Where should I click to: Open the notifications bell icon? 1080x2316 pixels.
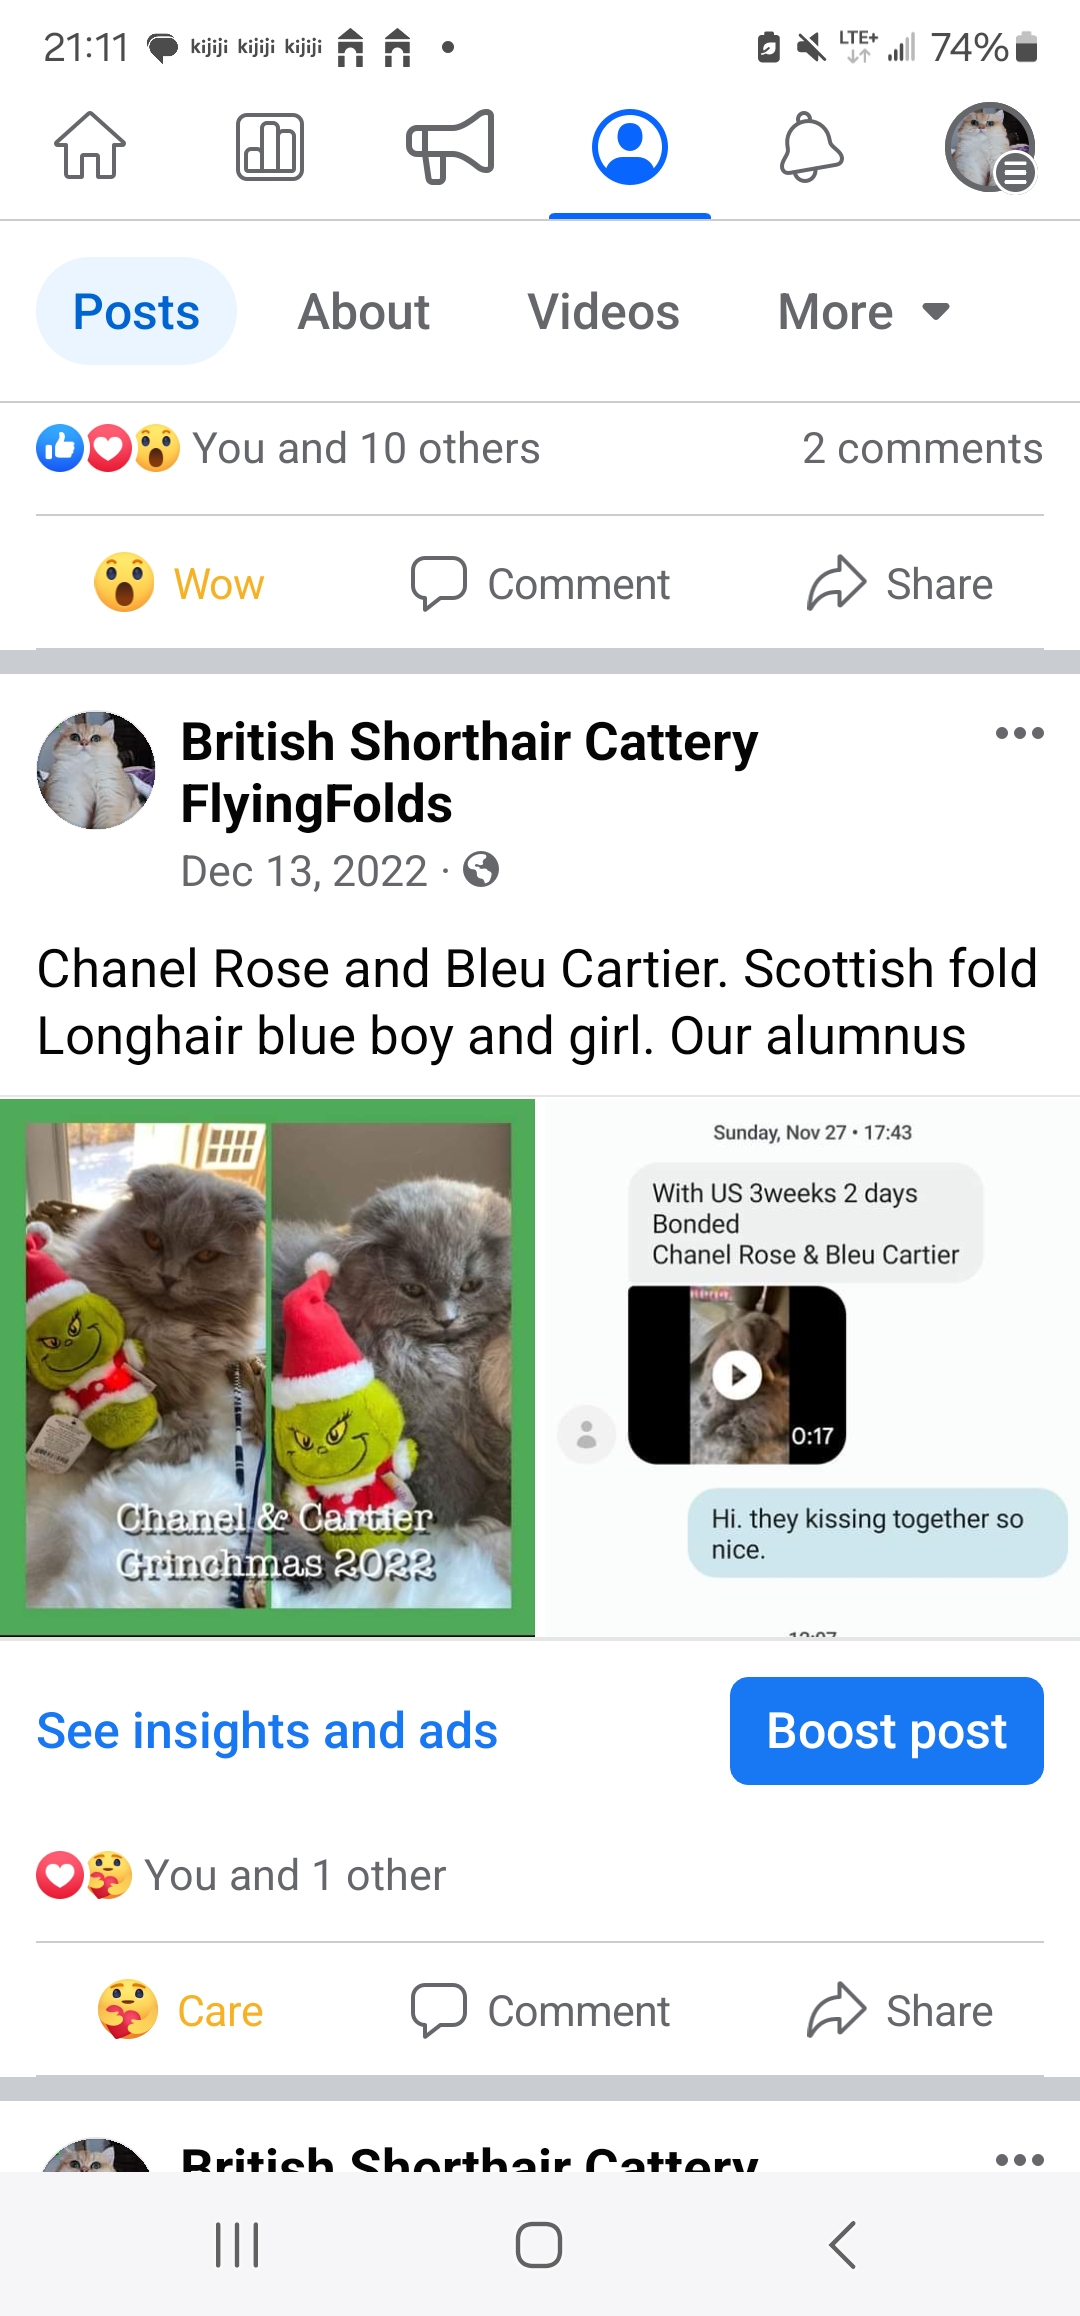(811, 147)
